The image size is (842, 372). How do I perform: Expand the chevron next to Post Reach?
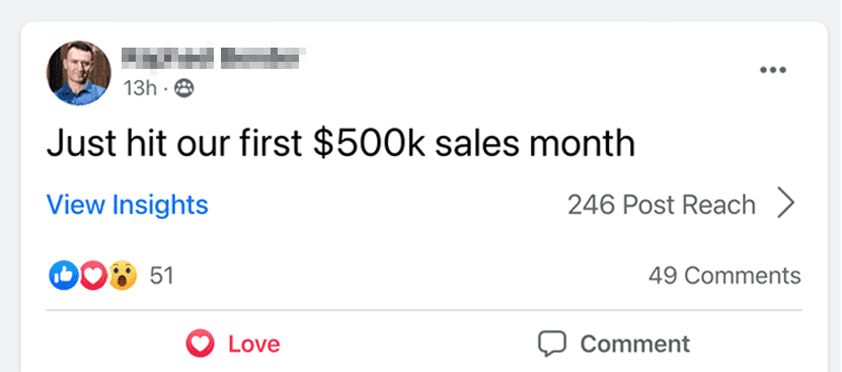(x=786, y=205)
